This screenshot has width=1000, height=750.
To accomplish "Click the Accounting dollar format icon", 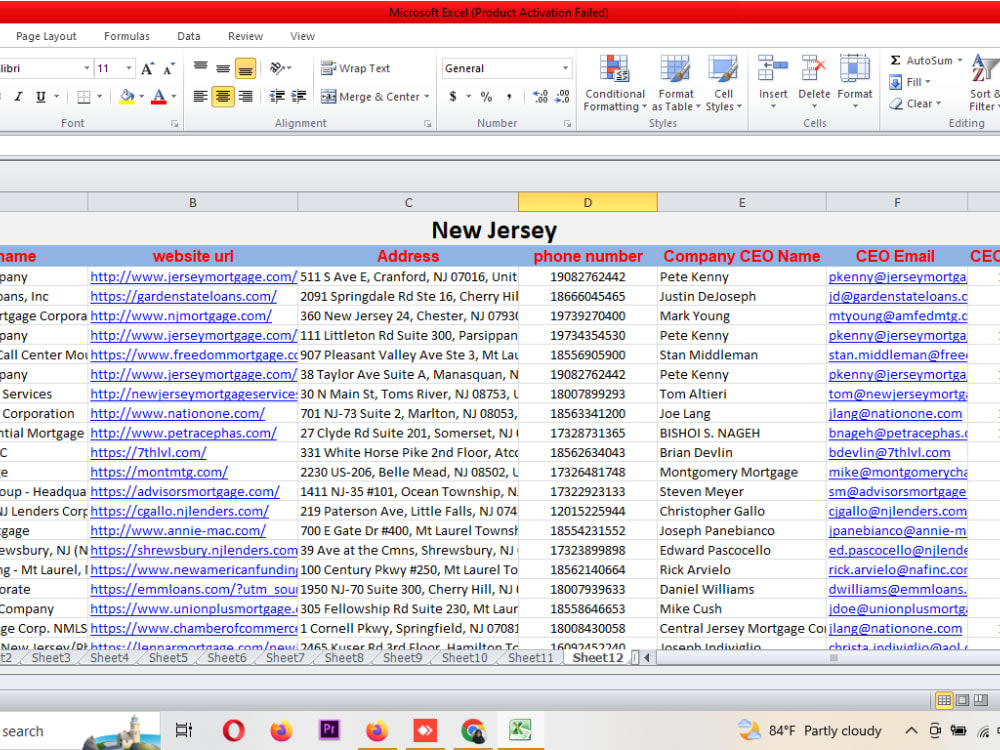I will pyautogui.click(x=453, y=97).
